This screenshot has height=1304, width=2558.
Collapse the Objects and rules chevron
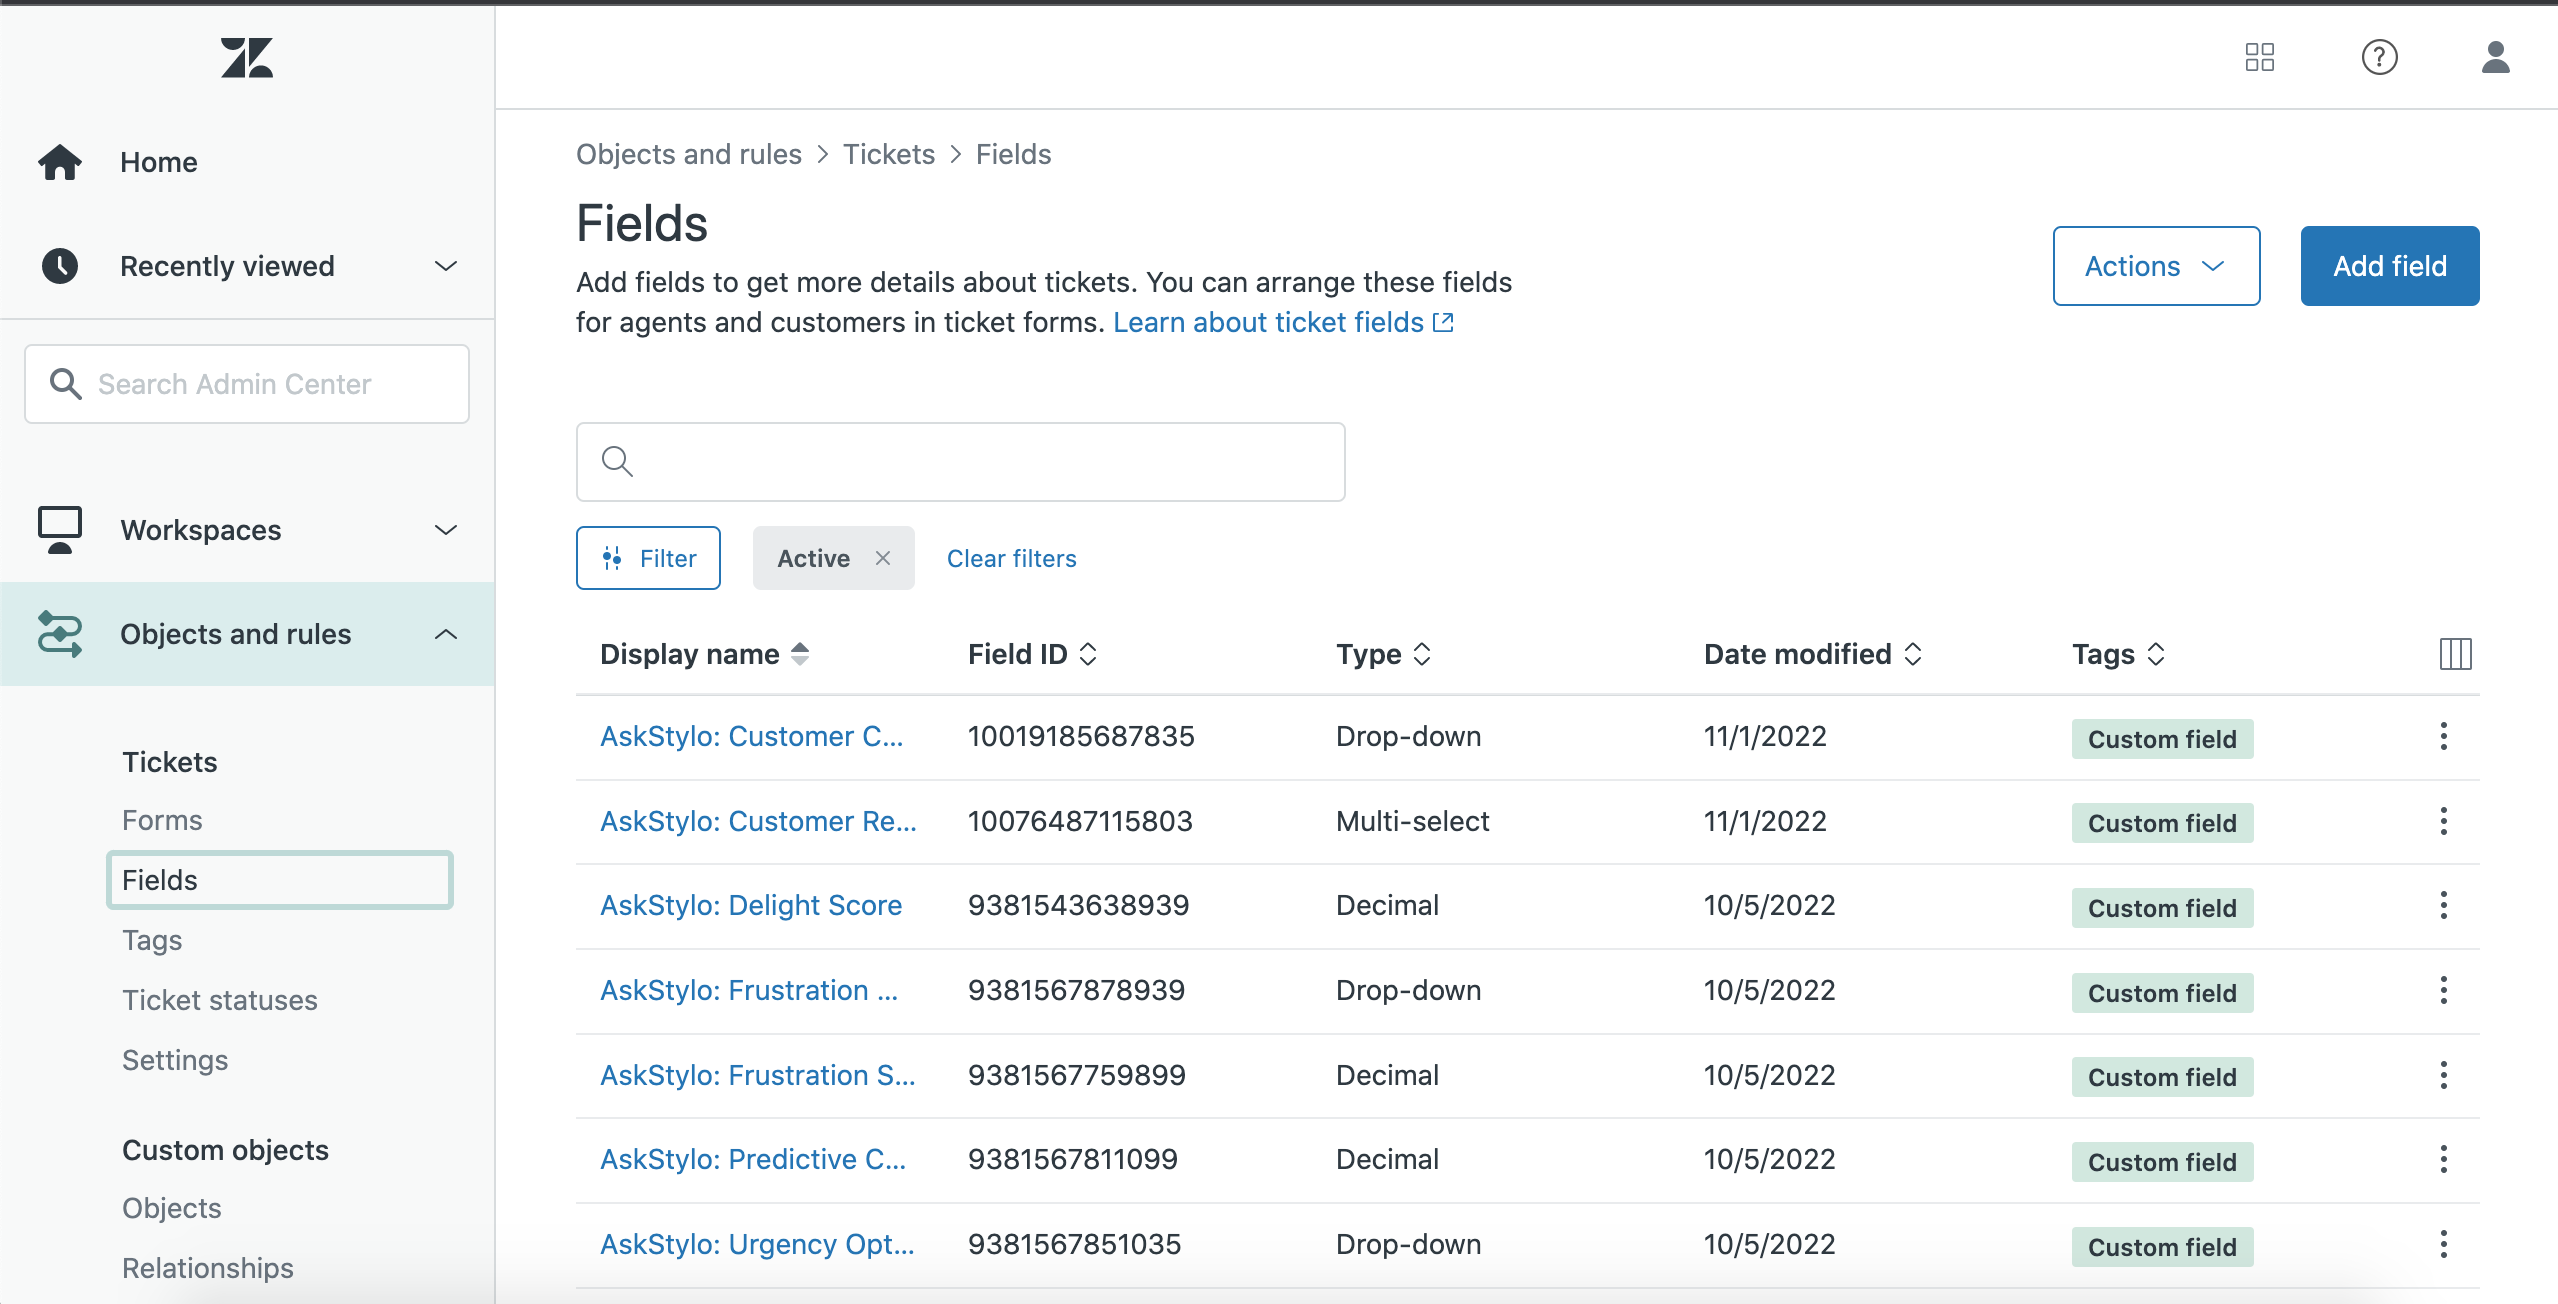[446, 634]
